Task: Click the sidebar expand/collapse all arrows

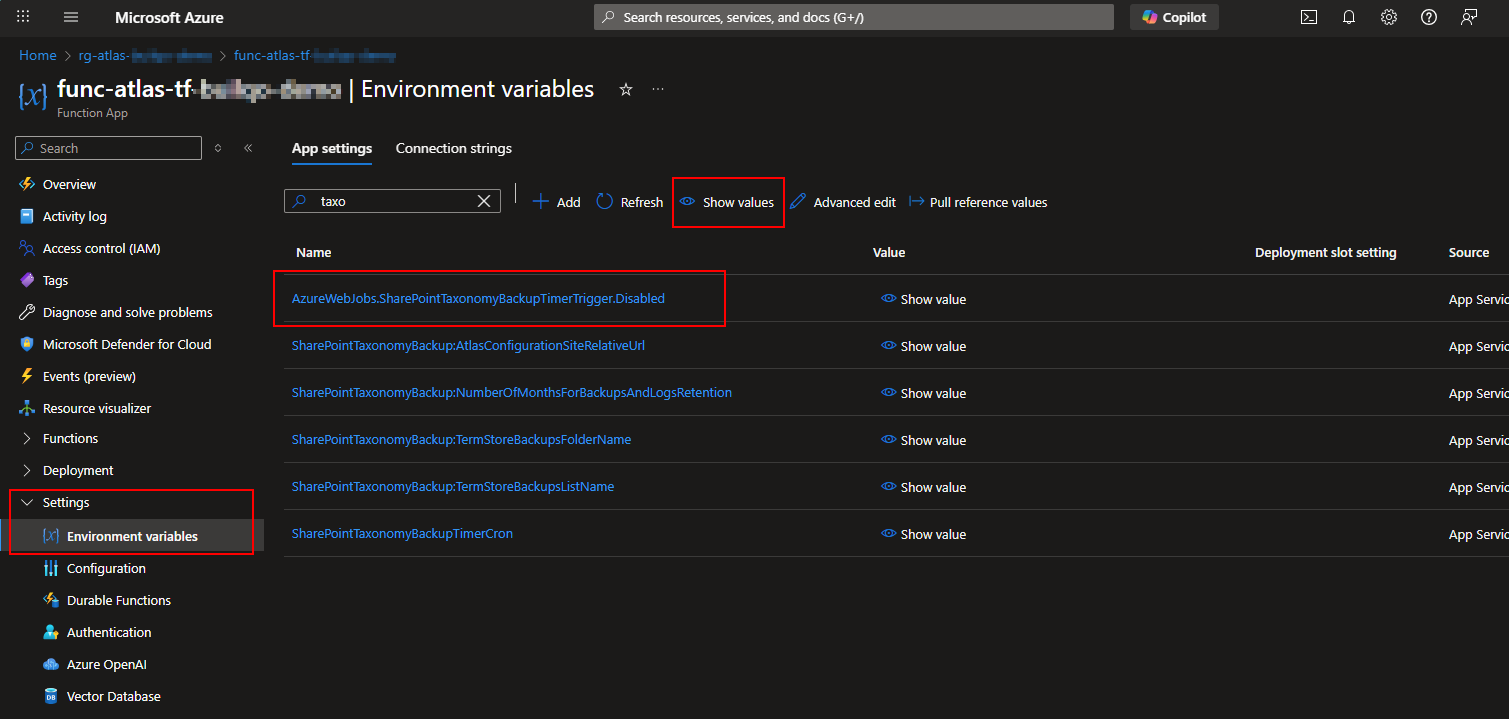Action: click(x=219, y=148)
